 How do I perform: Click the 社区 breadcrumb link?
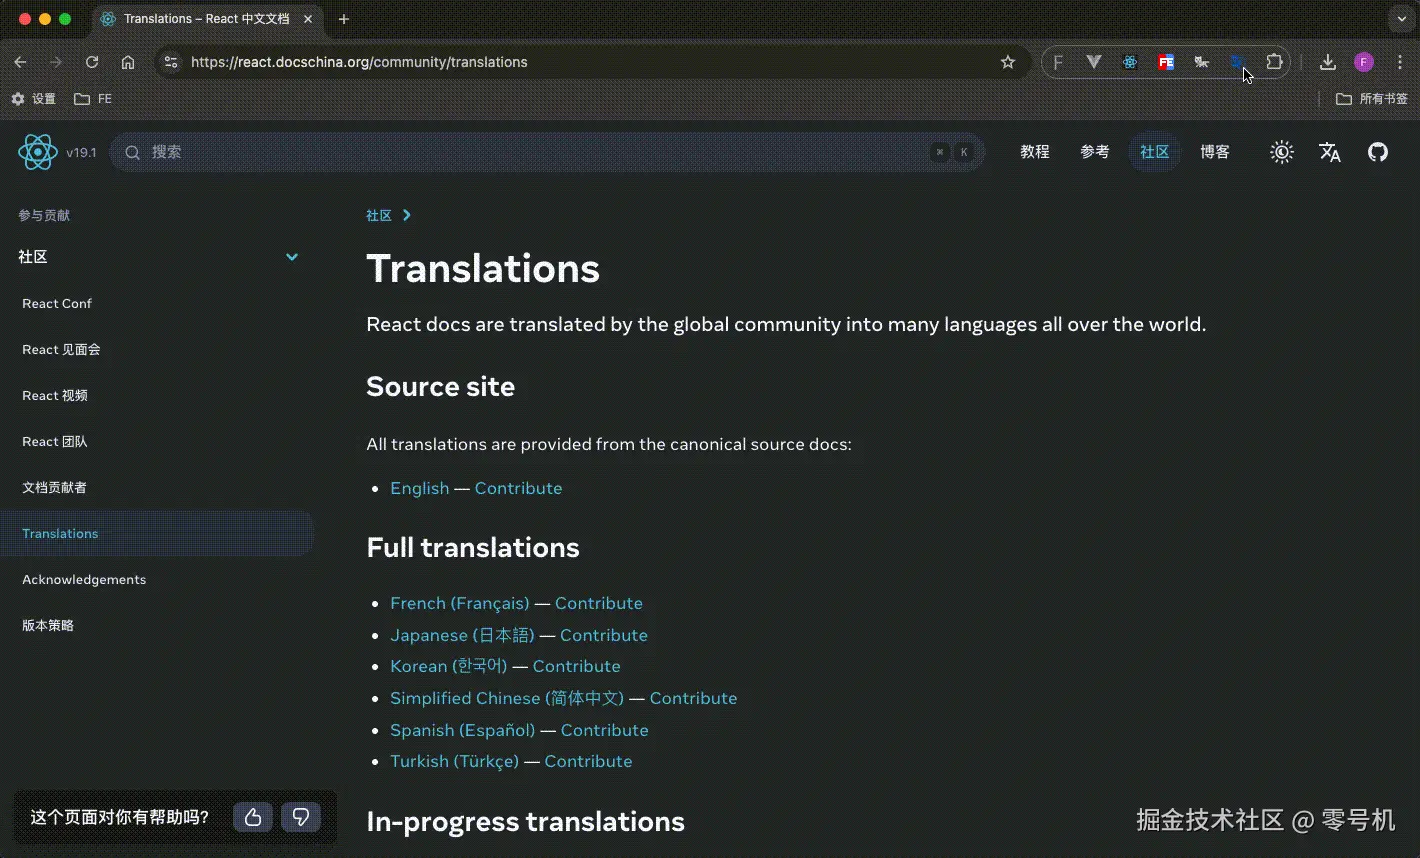[379, 215]
